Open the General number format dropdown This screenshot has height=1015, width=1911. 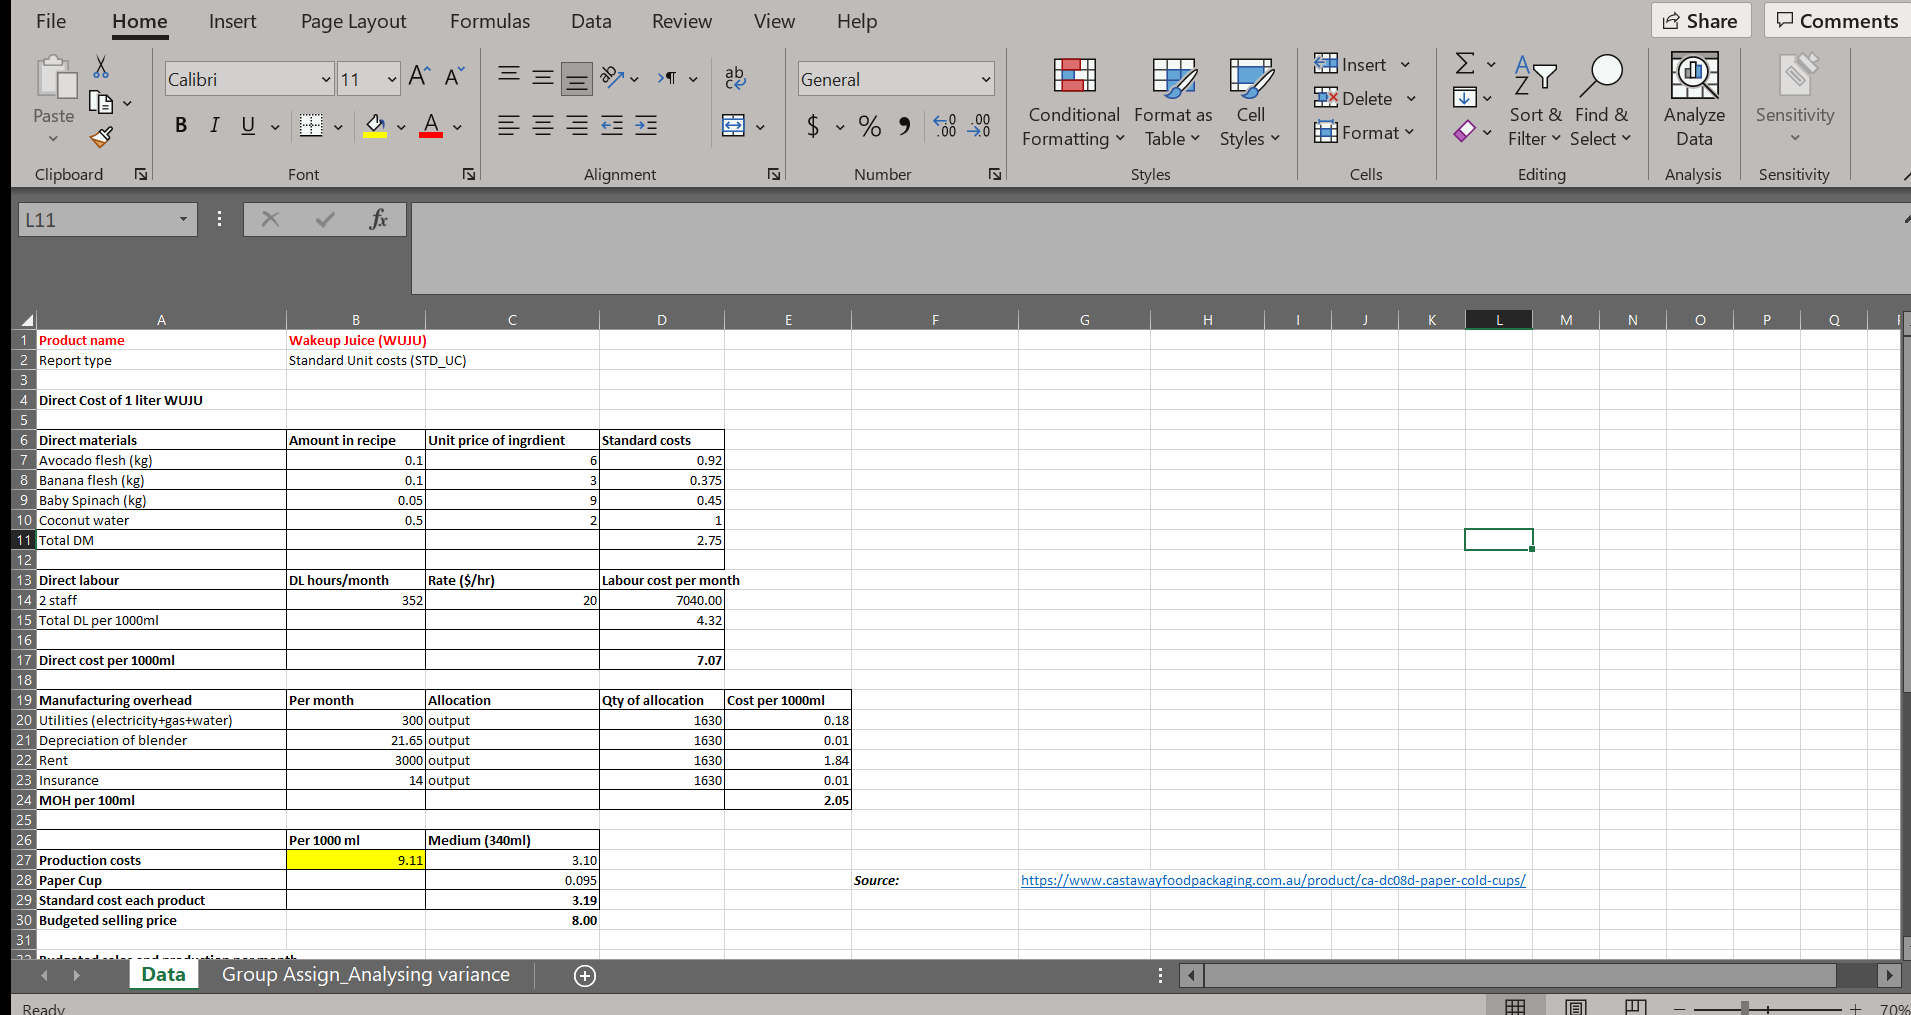click(986, 79)
